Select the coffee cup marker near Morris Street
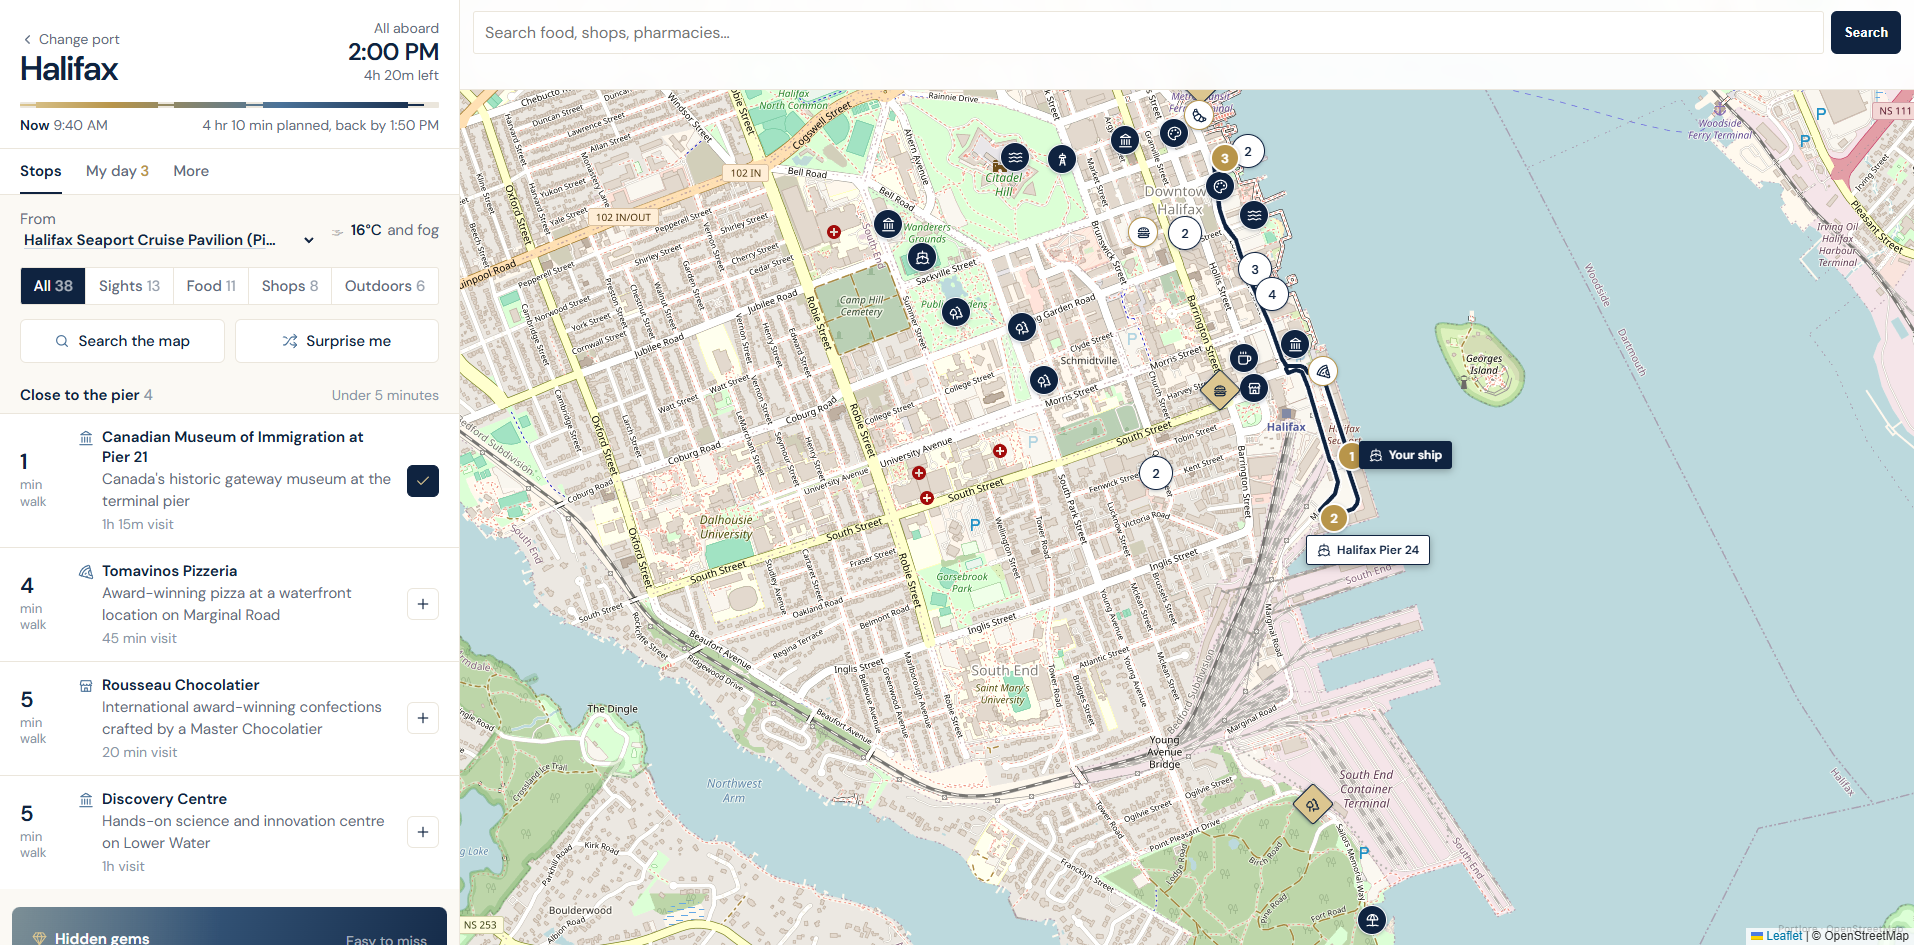The height and width of the screenshot is (945, 1914). [x=1243, y=358]
